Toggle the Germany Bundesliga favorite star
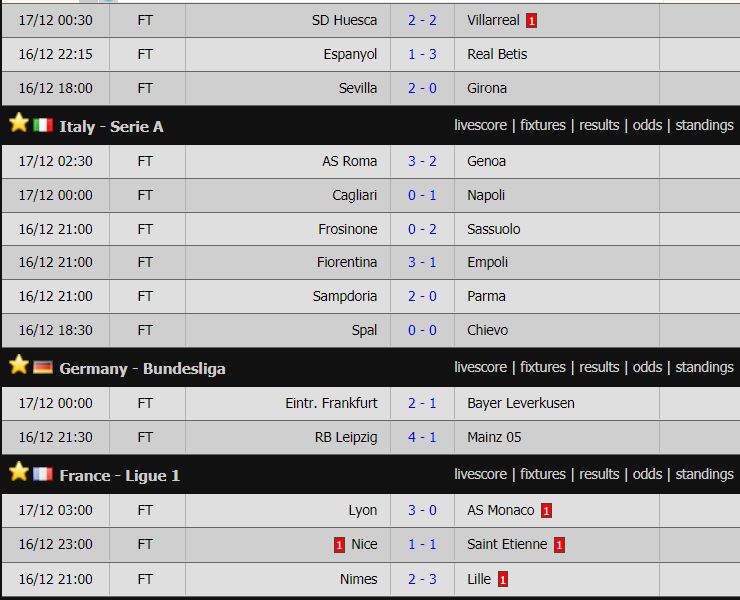The image size is (740, 600). pyautogui.click(x=19, y=365)
